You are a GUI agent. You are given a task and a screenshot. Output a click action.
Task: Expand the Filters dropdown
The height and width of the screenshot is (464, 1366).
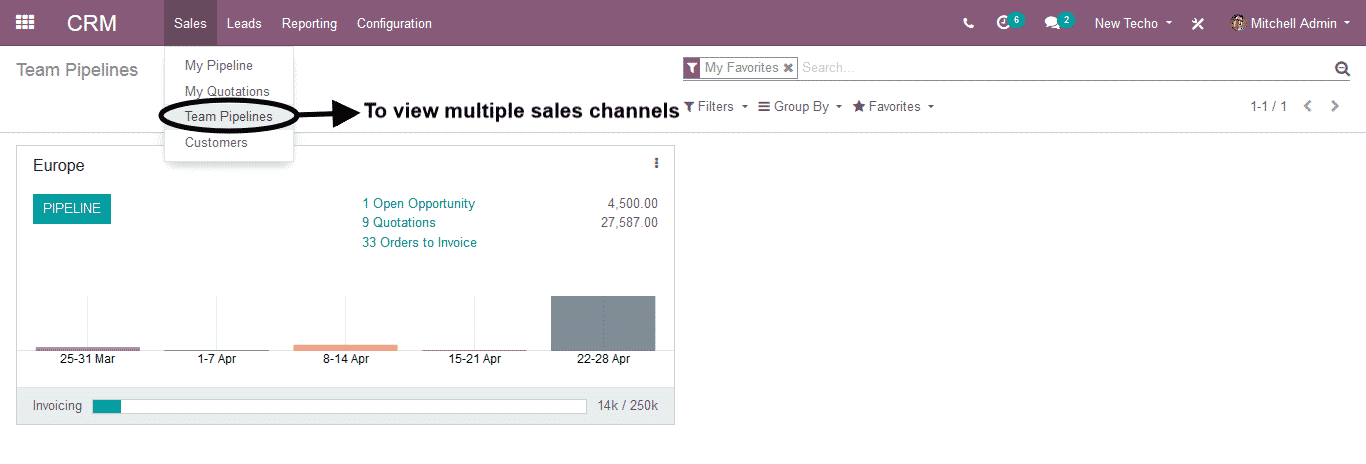(716, 107)
